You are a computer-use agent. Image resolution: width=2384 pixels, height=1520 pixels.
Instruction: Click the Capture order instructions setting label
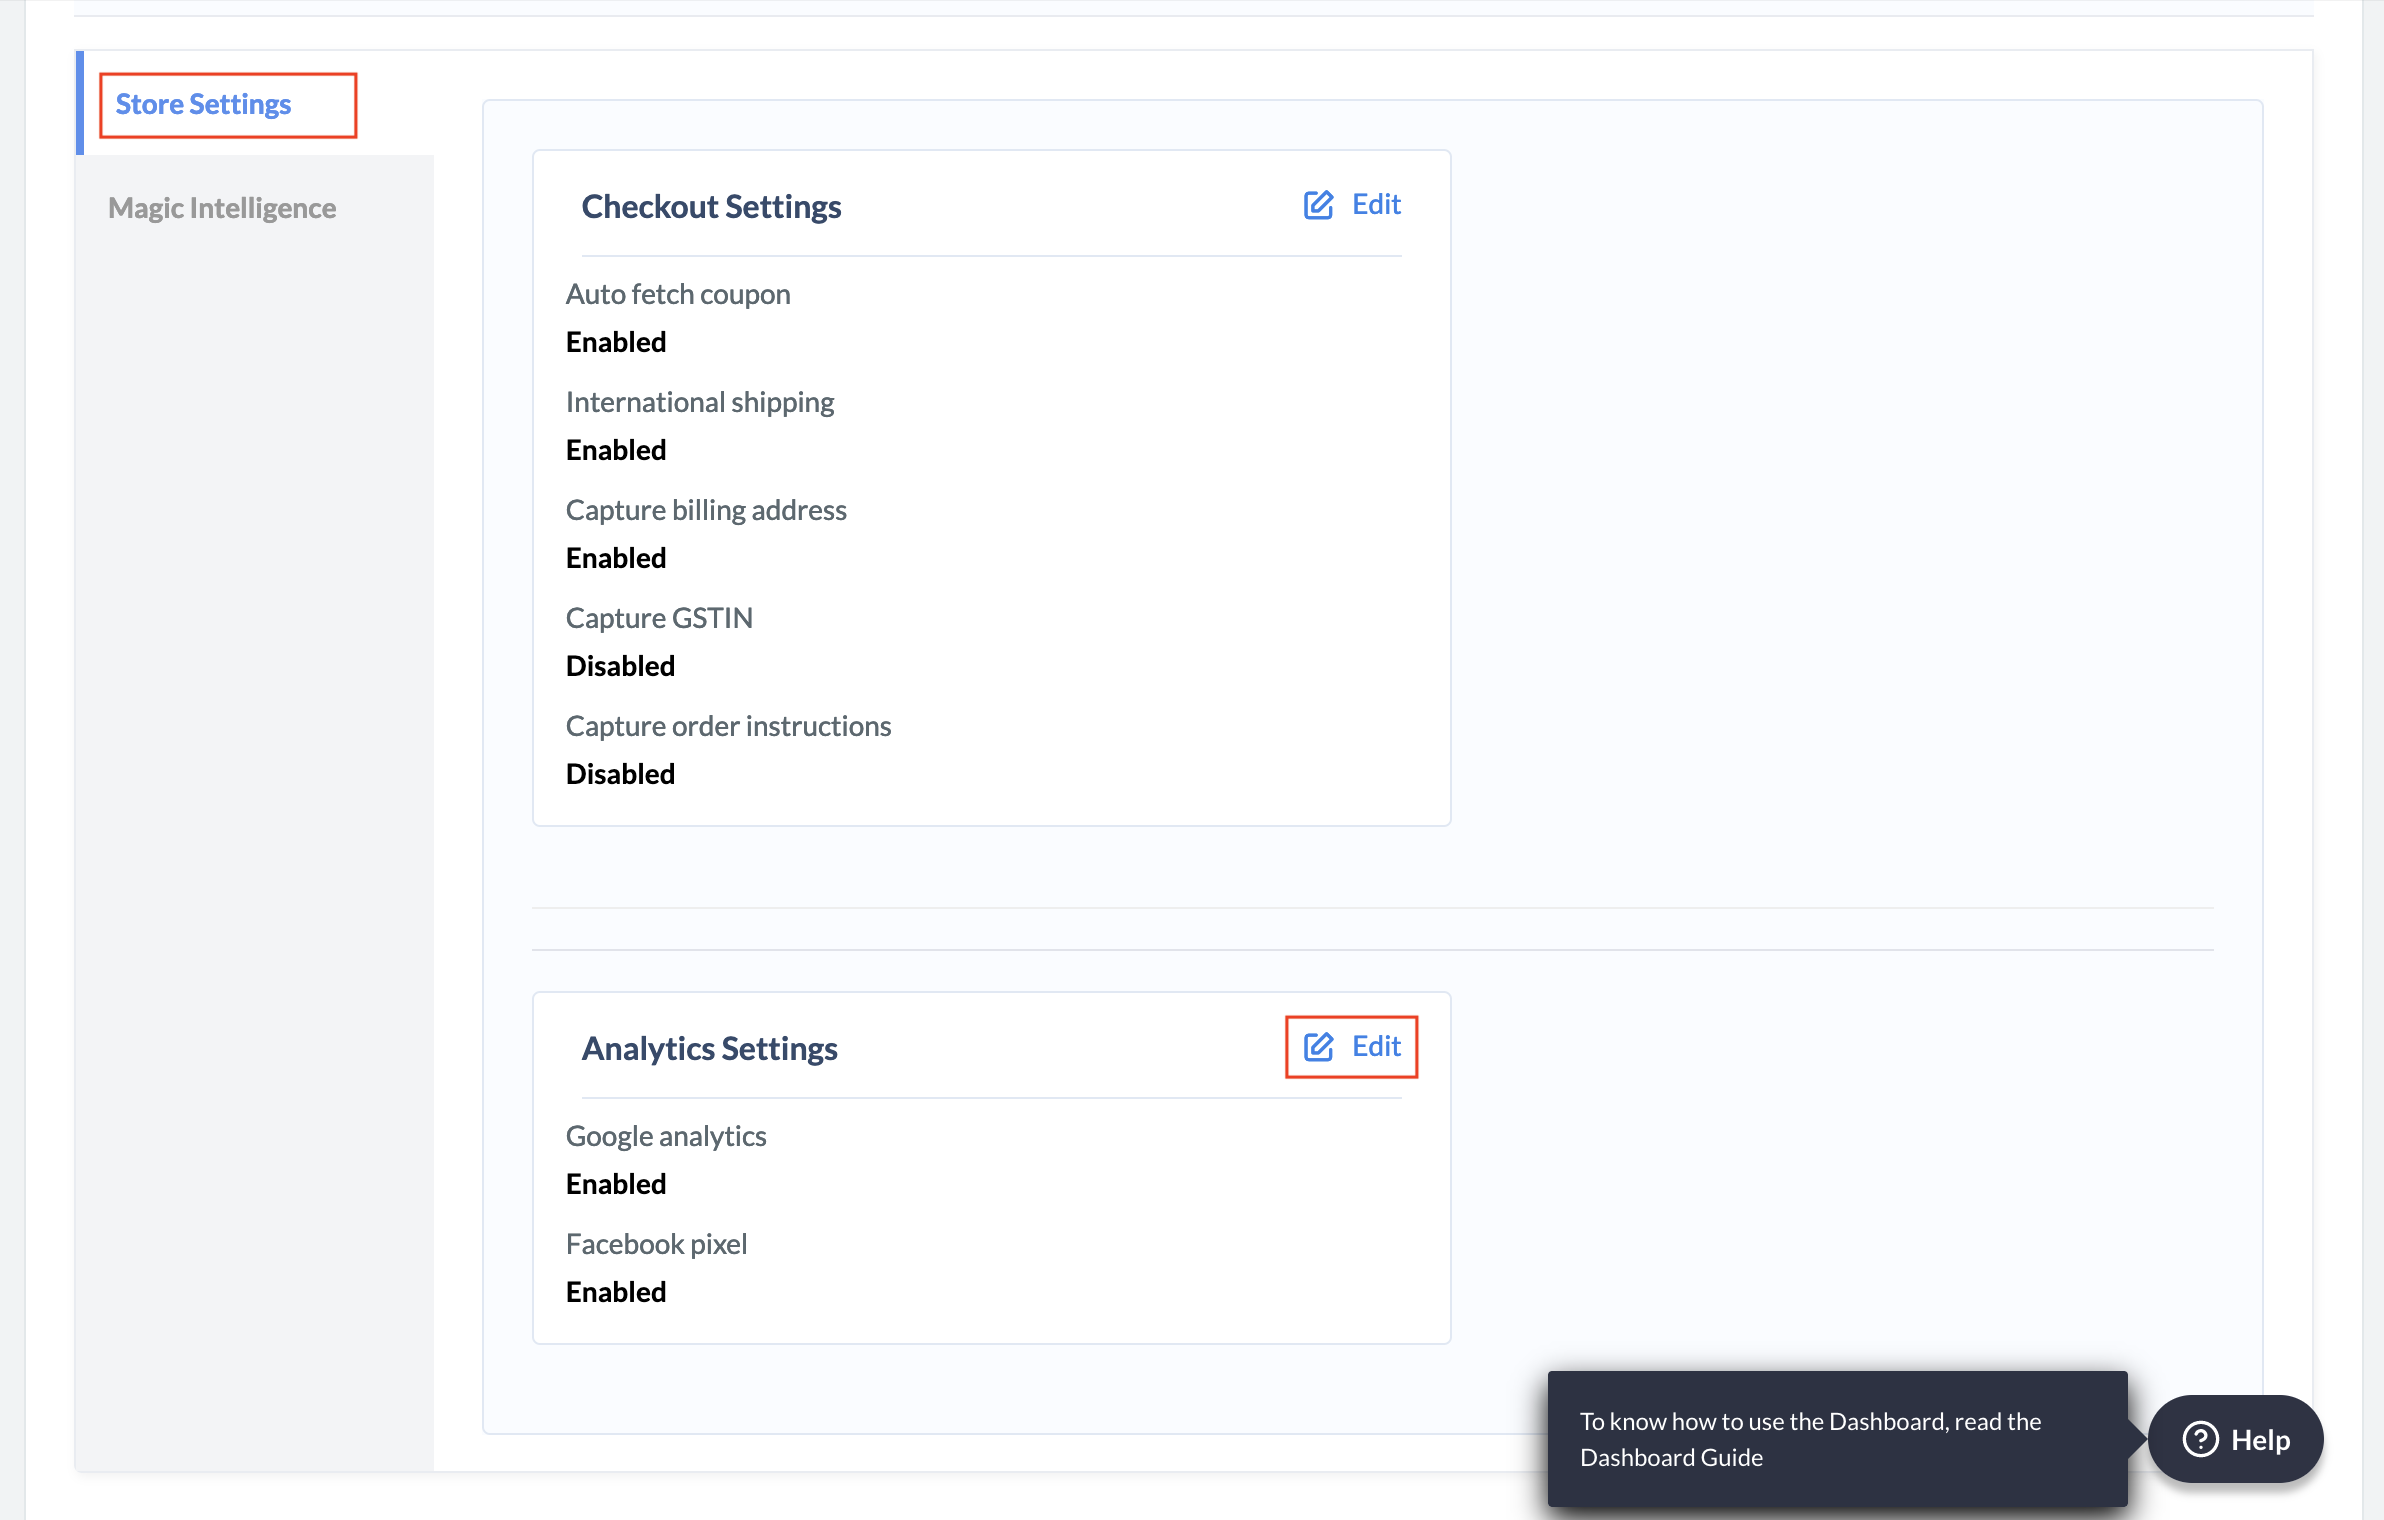click(x=729, y=725)
